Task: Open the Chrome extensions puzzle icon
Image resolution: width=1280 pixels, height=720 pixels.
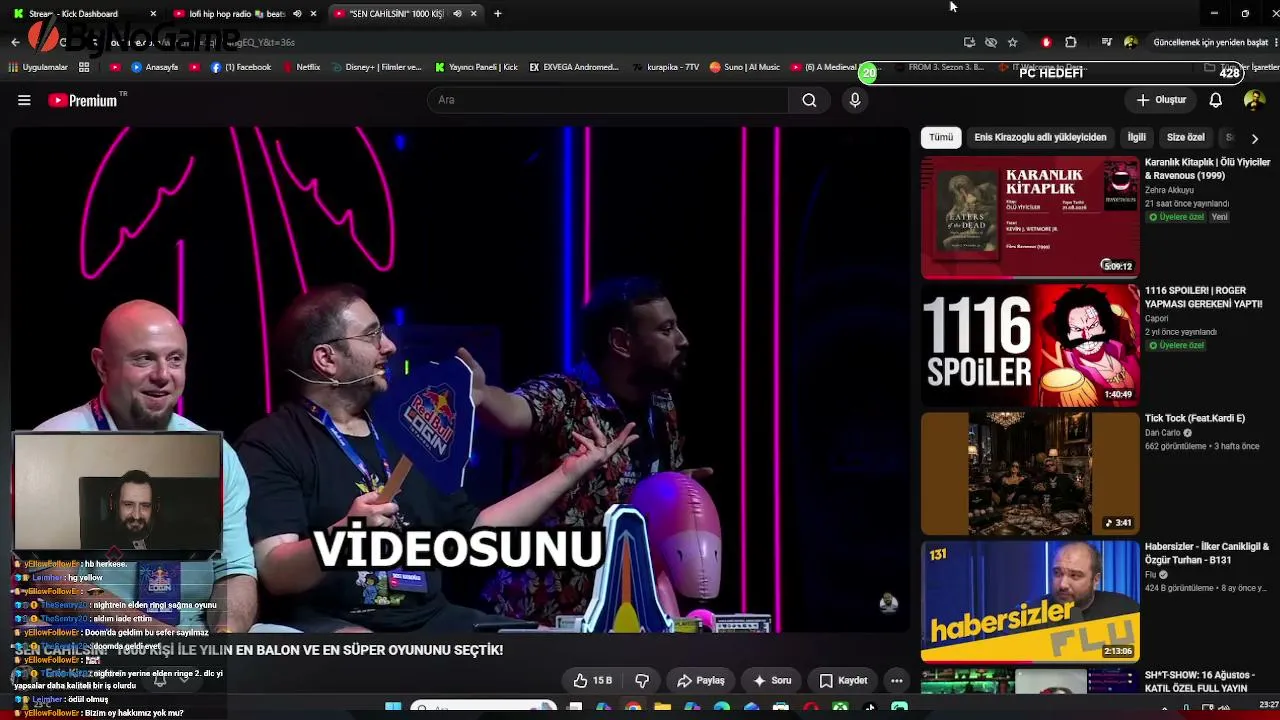Action: point(1071,42)
